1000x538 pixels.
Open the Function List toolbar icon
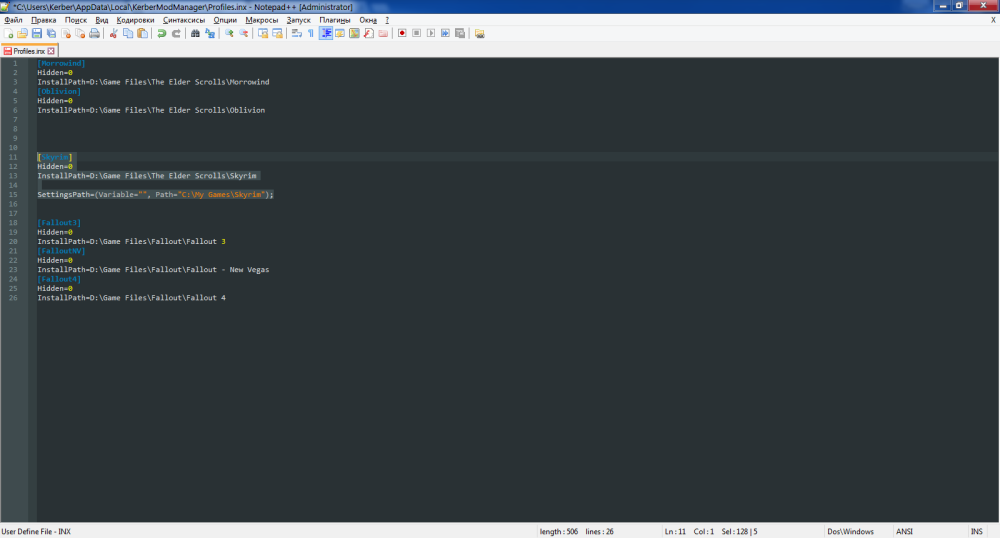tap(369, 33)
